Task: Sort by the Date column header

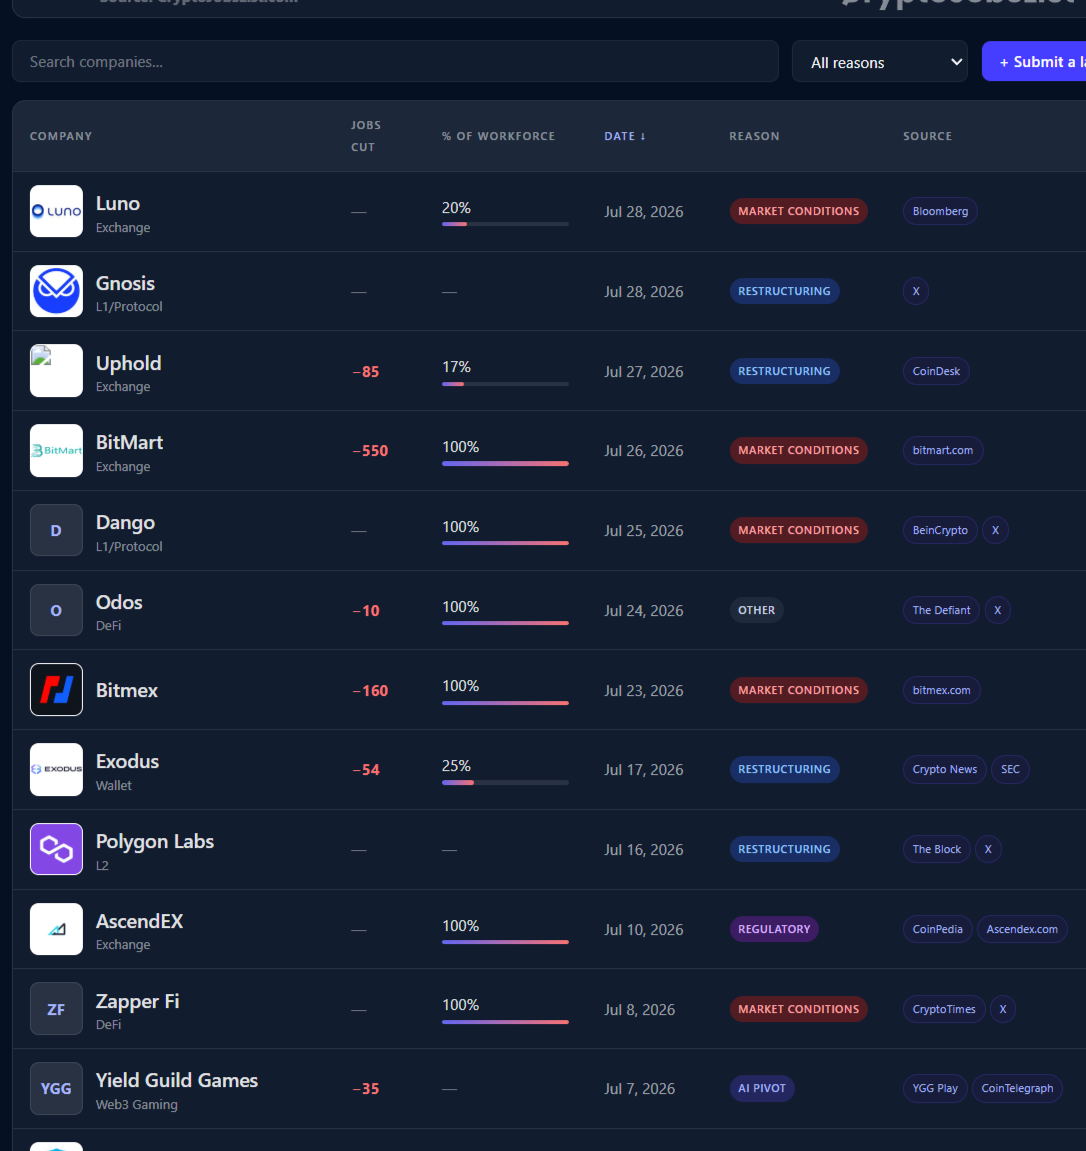Action: pos(625,137)
